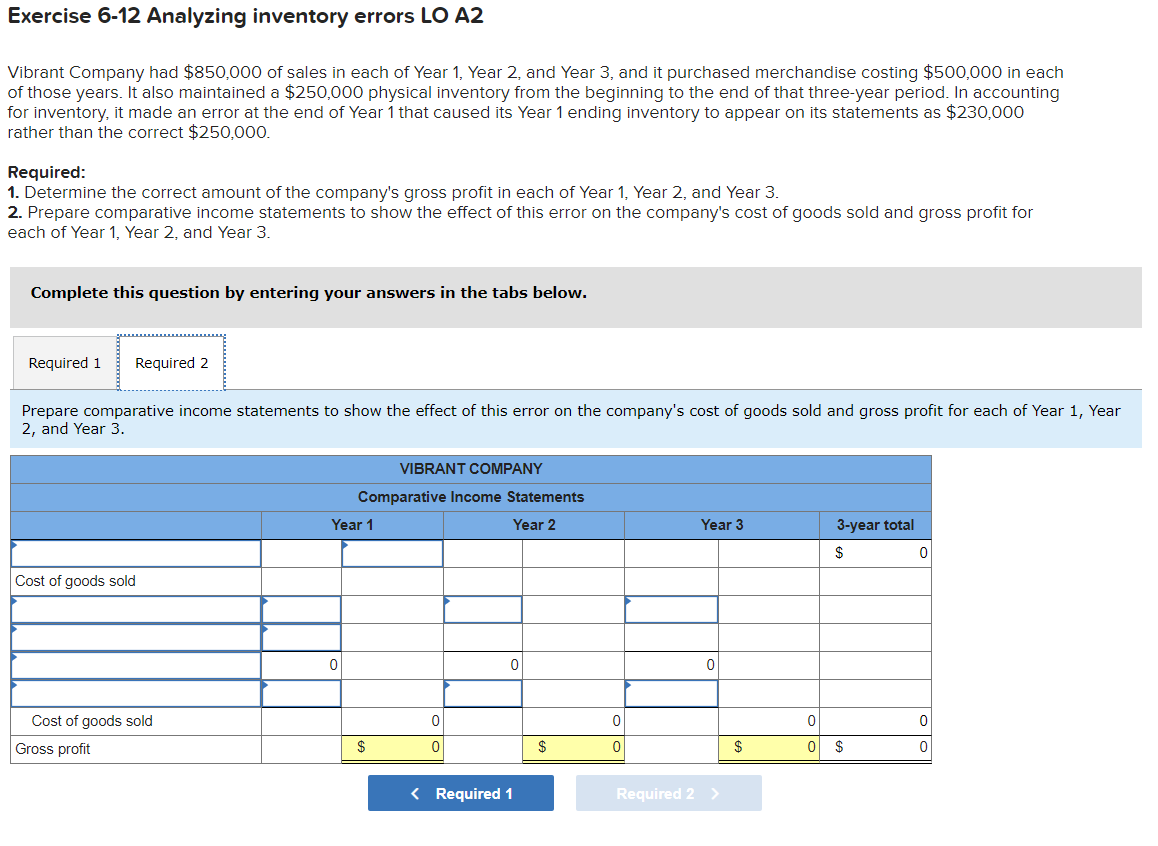Image resolution: width=1158 pixels, height=846 pixels.
Task: Open the Year 1 dropdown in the row above Cost of goods sold total
Action: [x=300, y=692]
